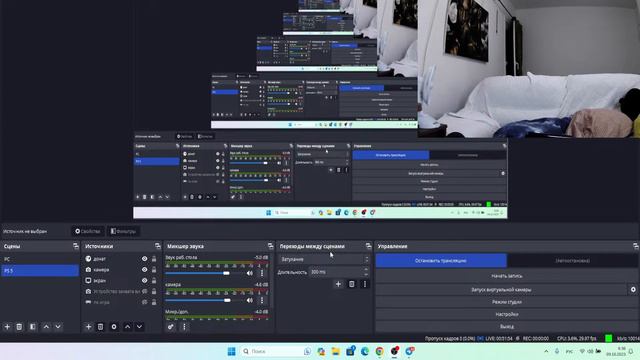This screenshot has height=360, width=640.
Task: Click the 300 ms duration field
Action: pos(335,272)
